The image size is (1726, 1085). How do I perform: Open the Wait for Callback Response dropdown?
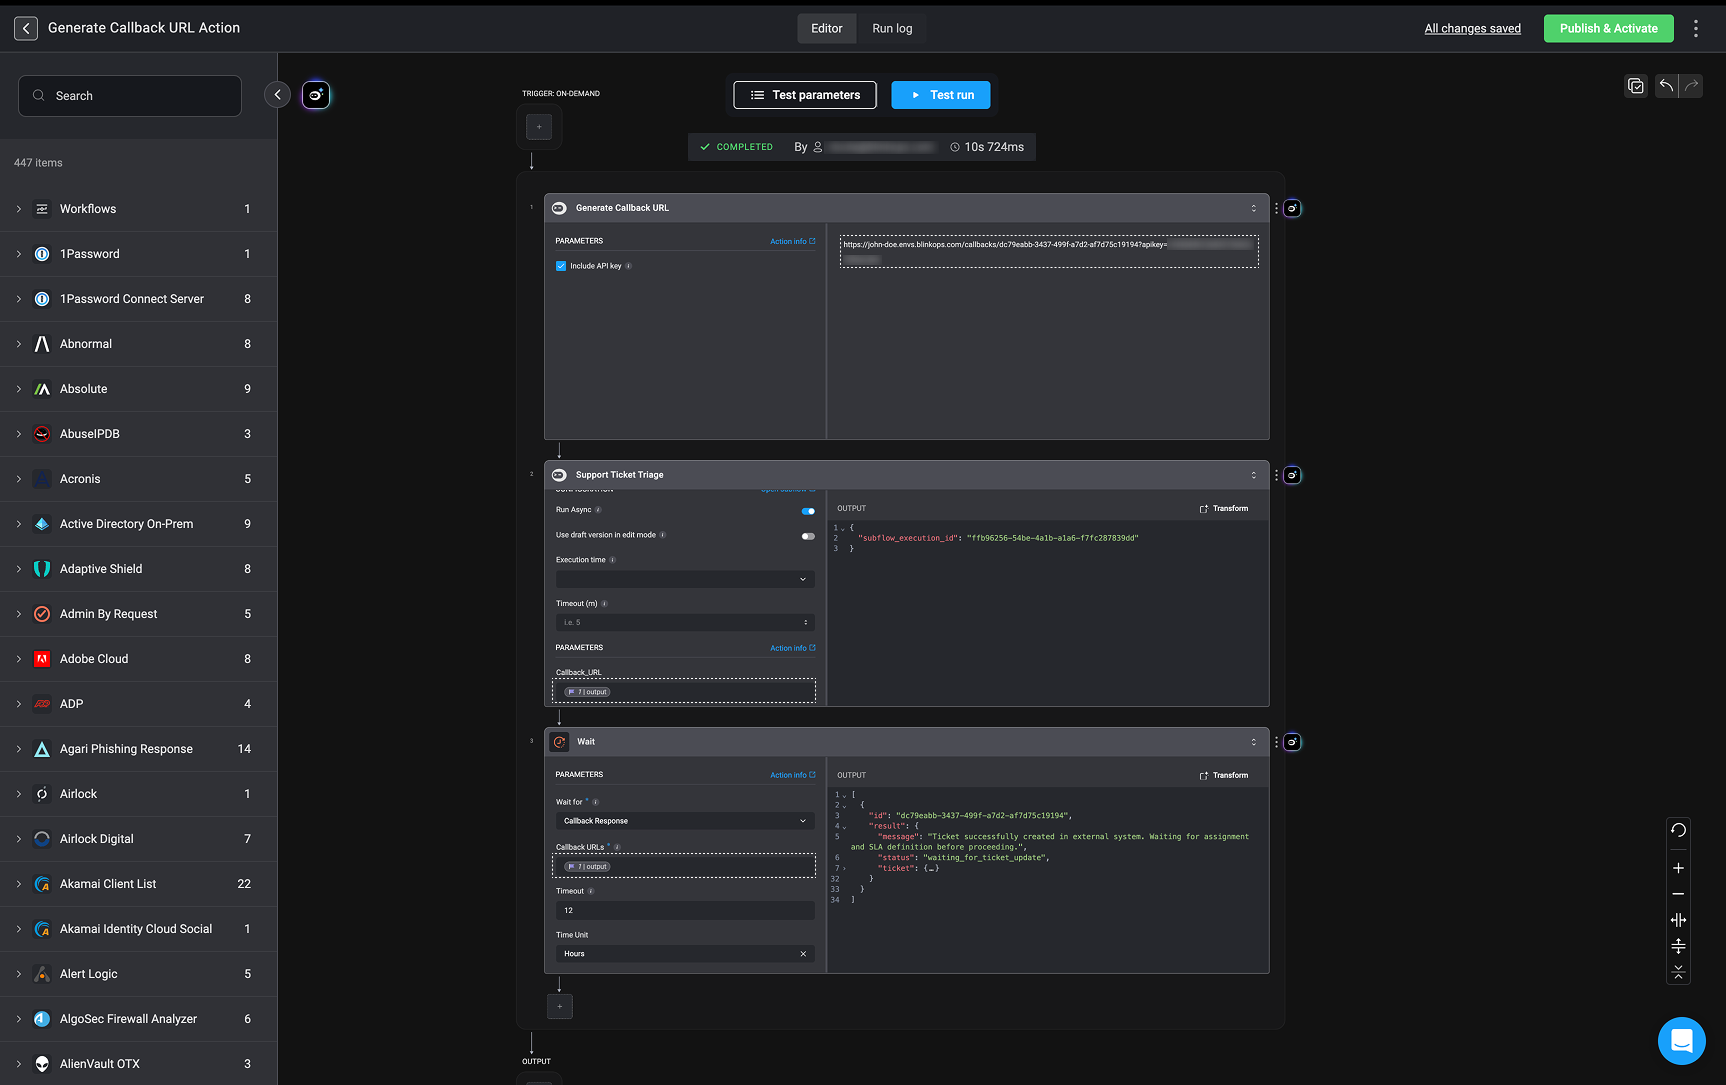684,821
